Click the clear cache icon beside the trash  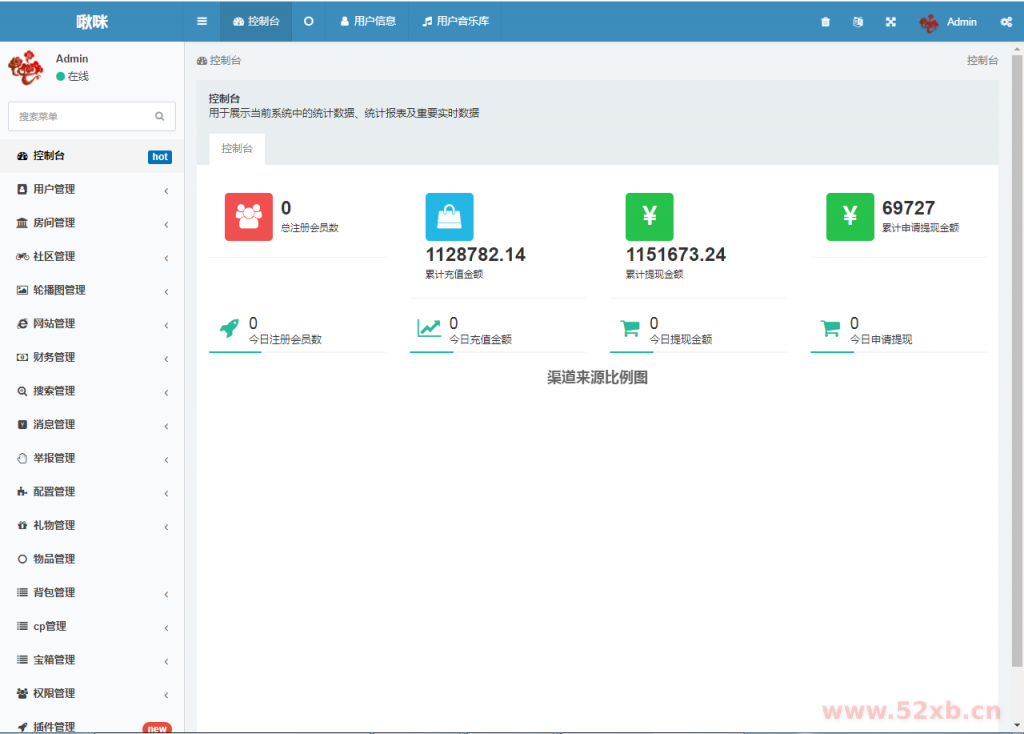tap(857, 21)
